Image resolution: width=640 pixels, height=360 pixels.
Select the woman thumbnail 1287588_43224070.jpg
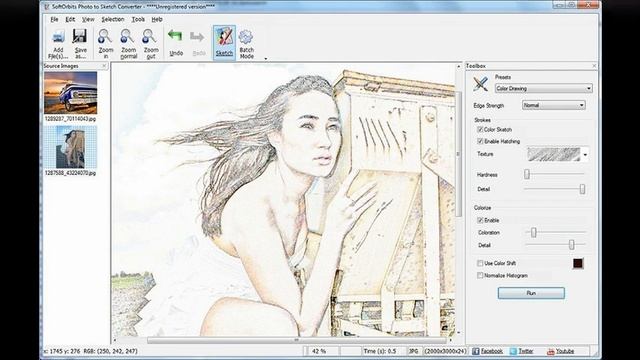click(x=71, y=147)
